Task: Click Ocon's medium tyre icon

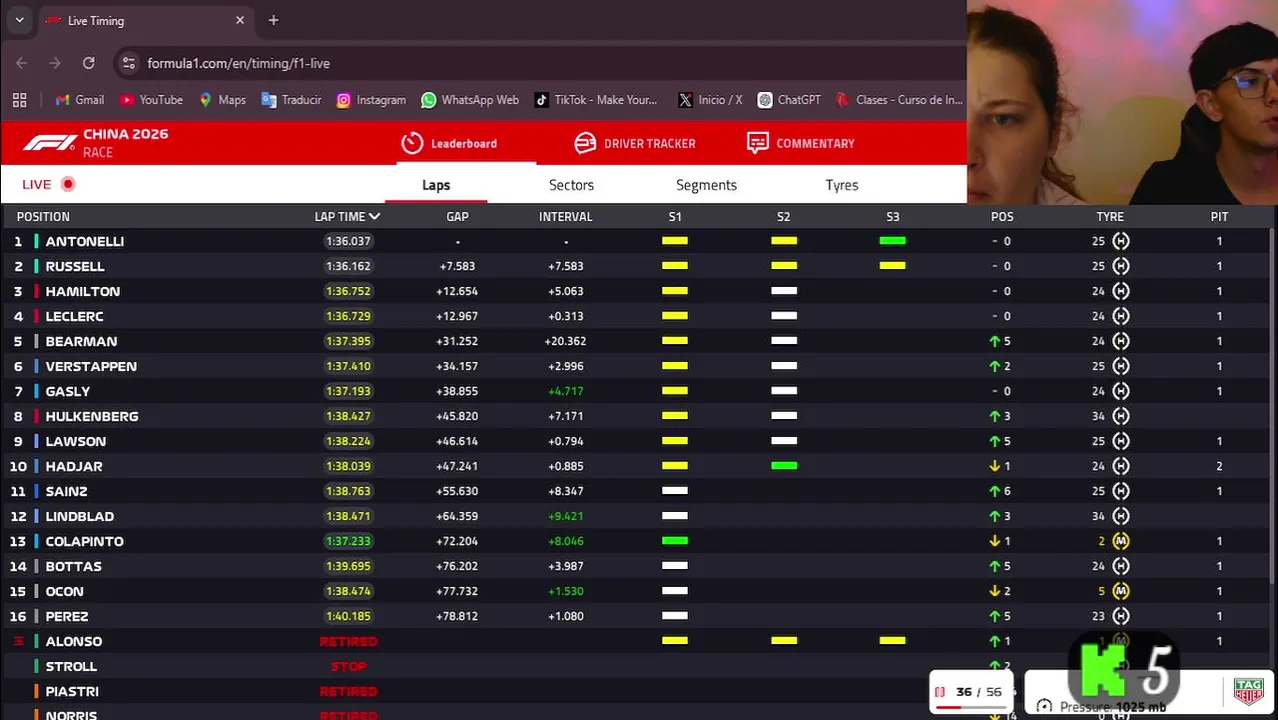Action: pyautogui.click(x=1121, y=591)
